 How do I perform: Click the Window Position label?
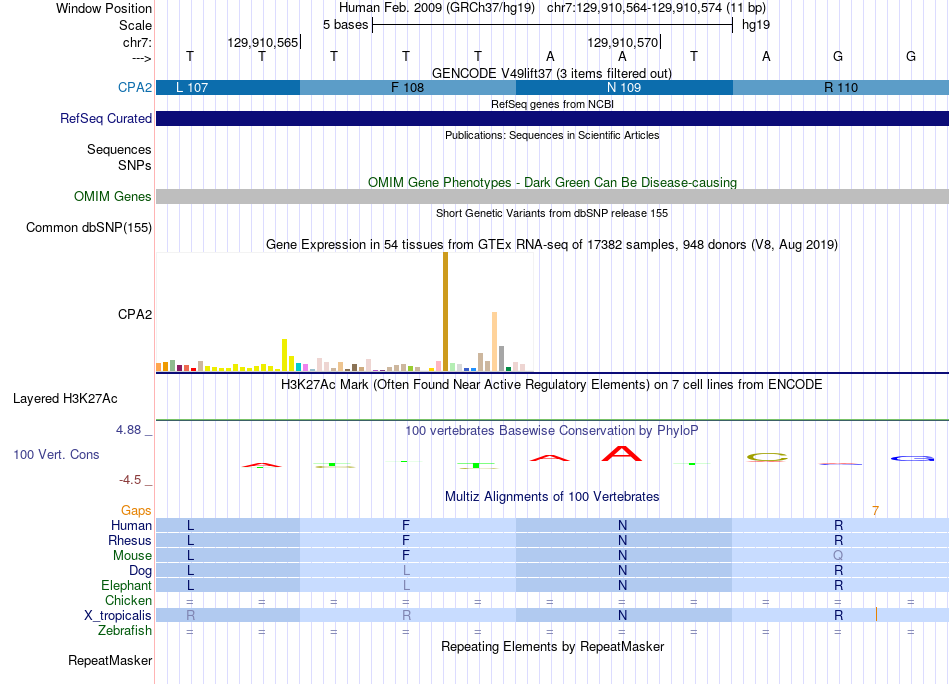point(104,8)
